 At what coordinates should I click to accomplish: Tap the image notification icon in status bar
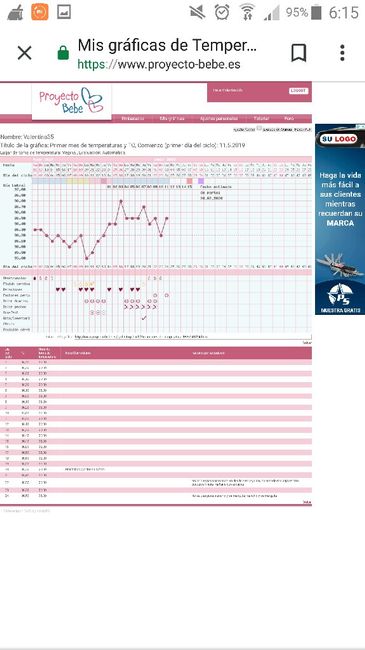[64, 12]
